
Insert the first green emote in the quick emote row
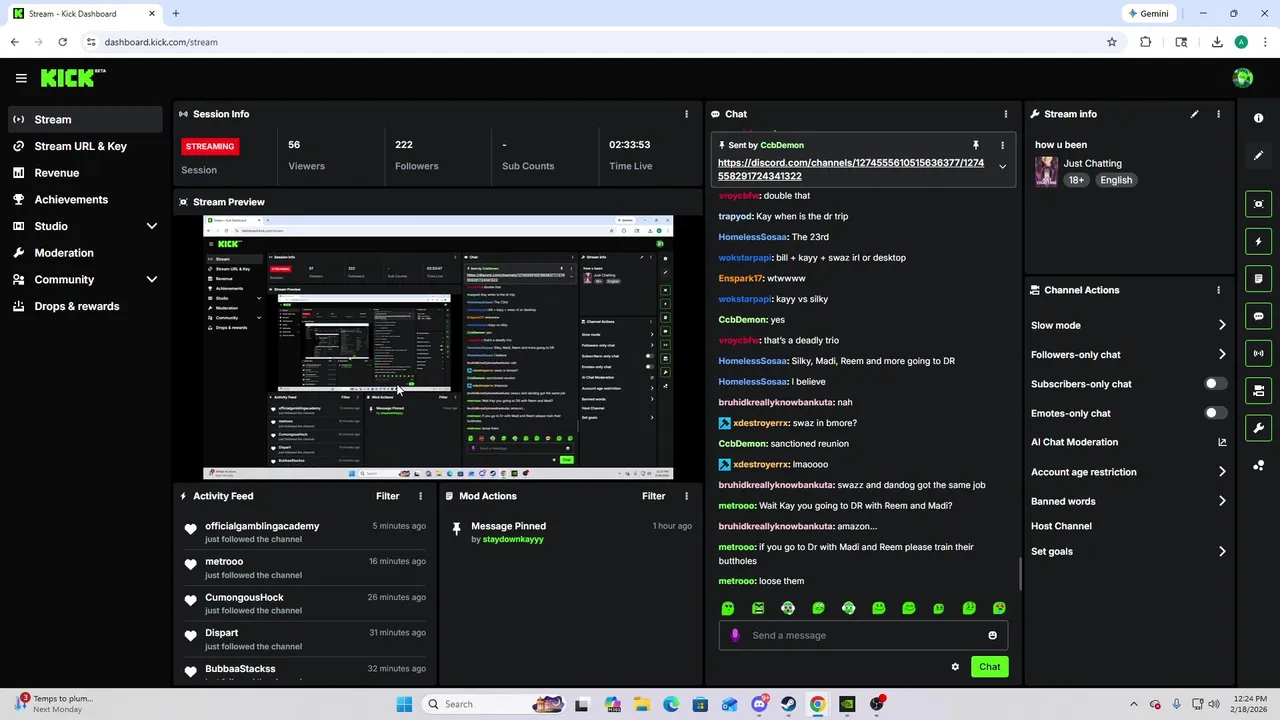pyautogui.click(x=728, y=608)
